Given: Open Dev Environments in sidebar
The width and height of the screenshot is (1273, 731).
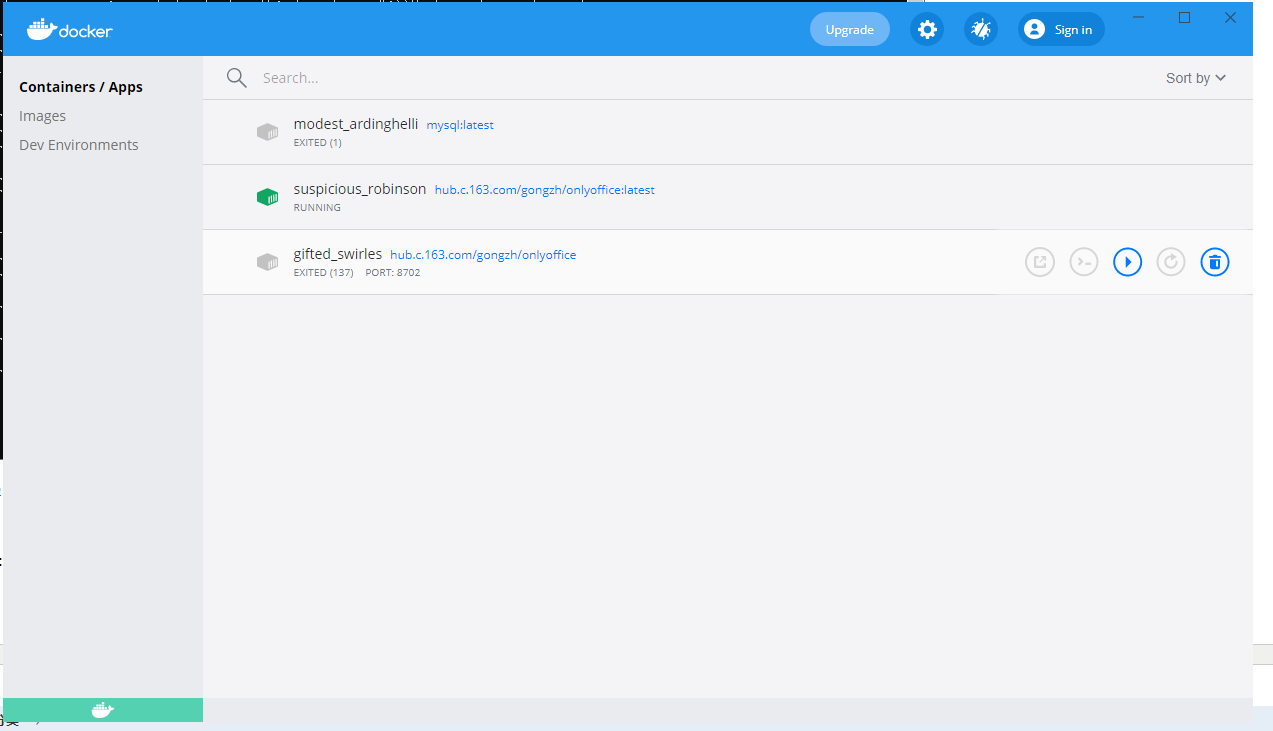Looking at the screenshot, I should pyautogui.click(x=79, y=145).
